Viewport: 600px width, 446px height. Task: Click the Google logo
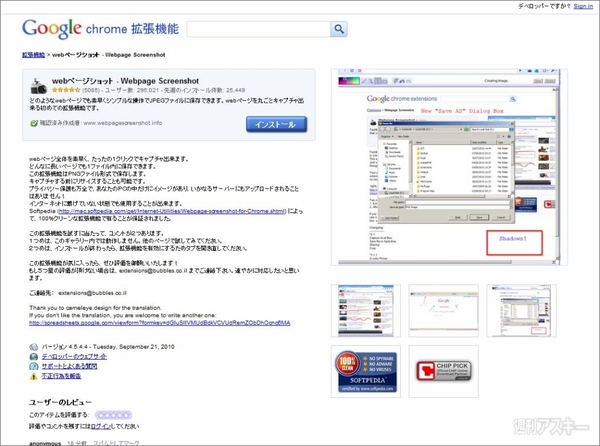tap(52, 28)
